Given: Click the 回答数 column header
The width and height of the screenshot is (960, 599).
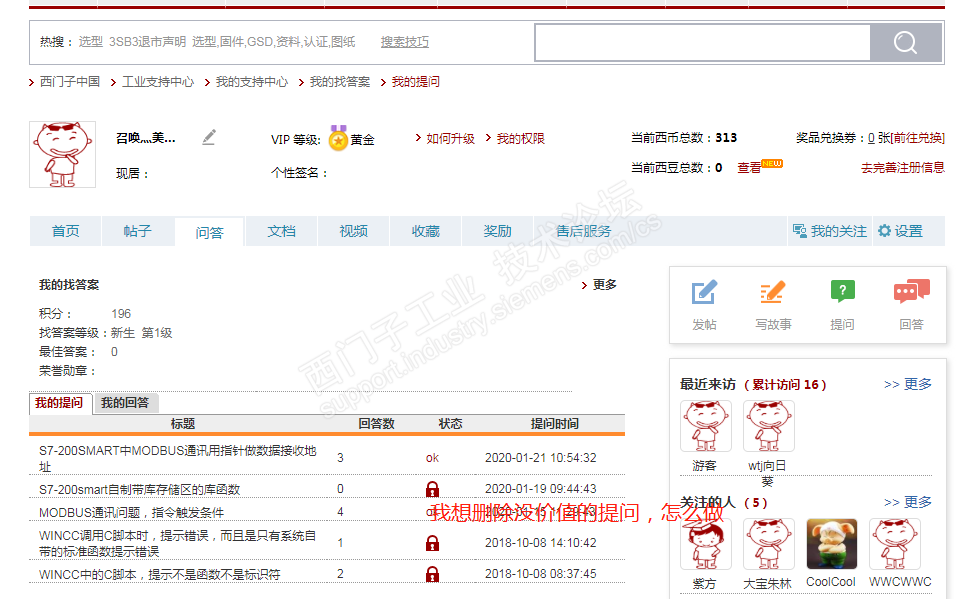Looking at the screenshot, I should click(376, 424).
